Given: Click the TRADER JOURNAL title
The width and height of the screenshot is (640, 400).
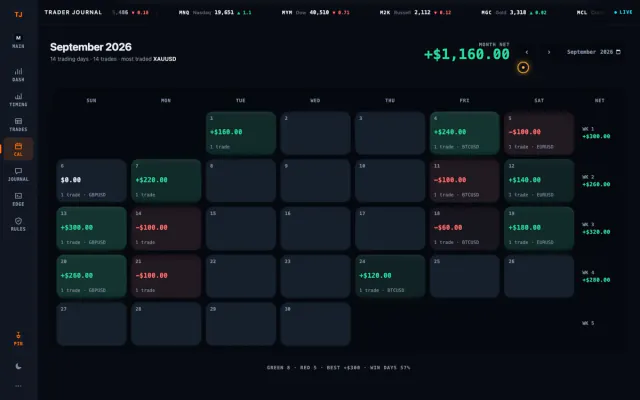Looking at the screenshot, I should (73, 12).
